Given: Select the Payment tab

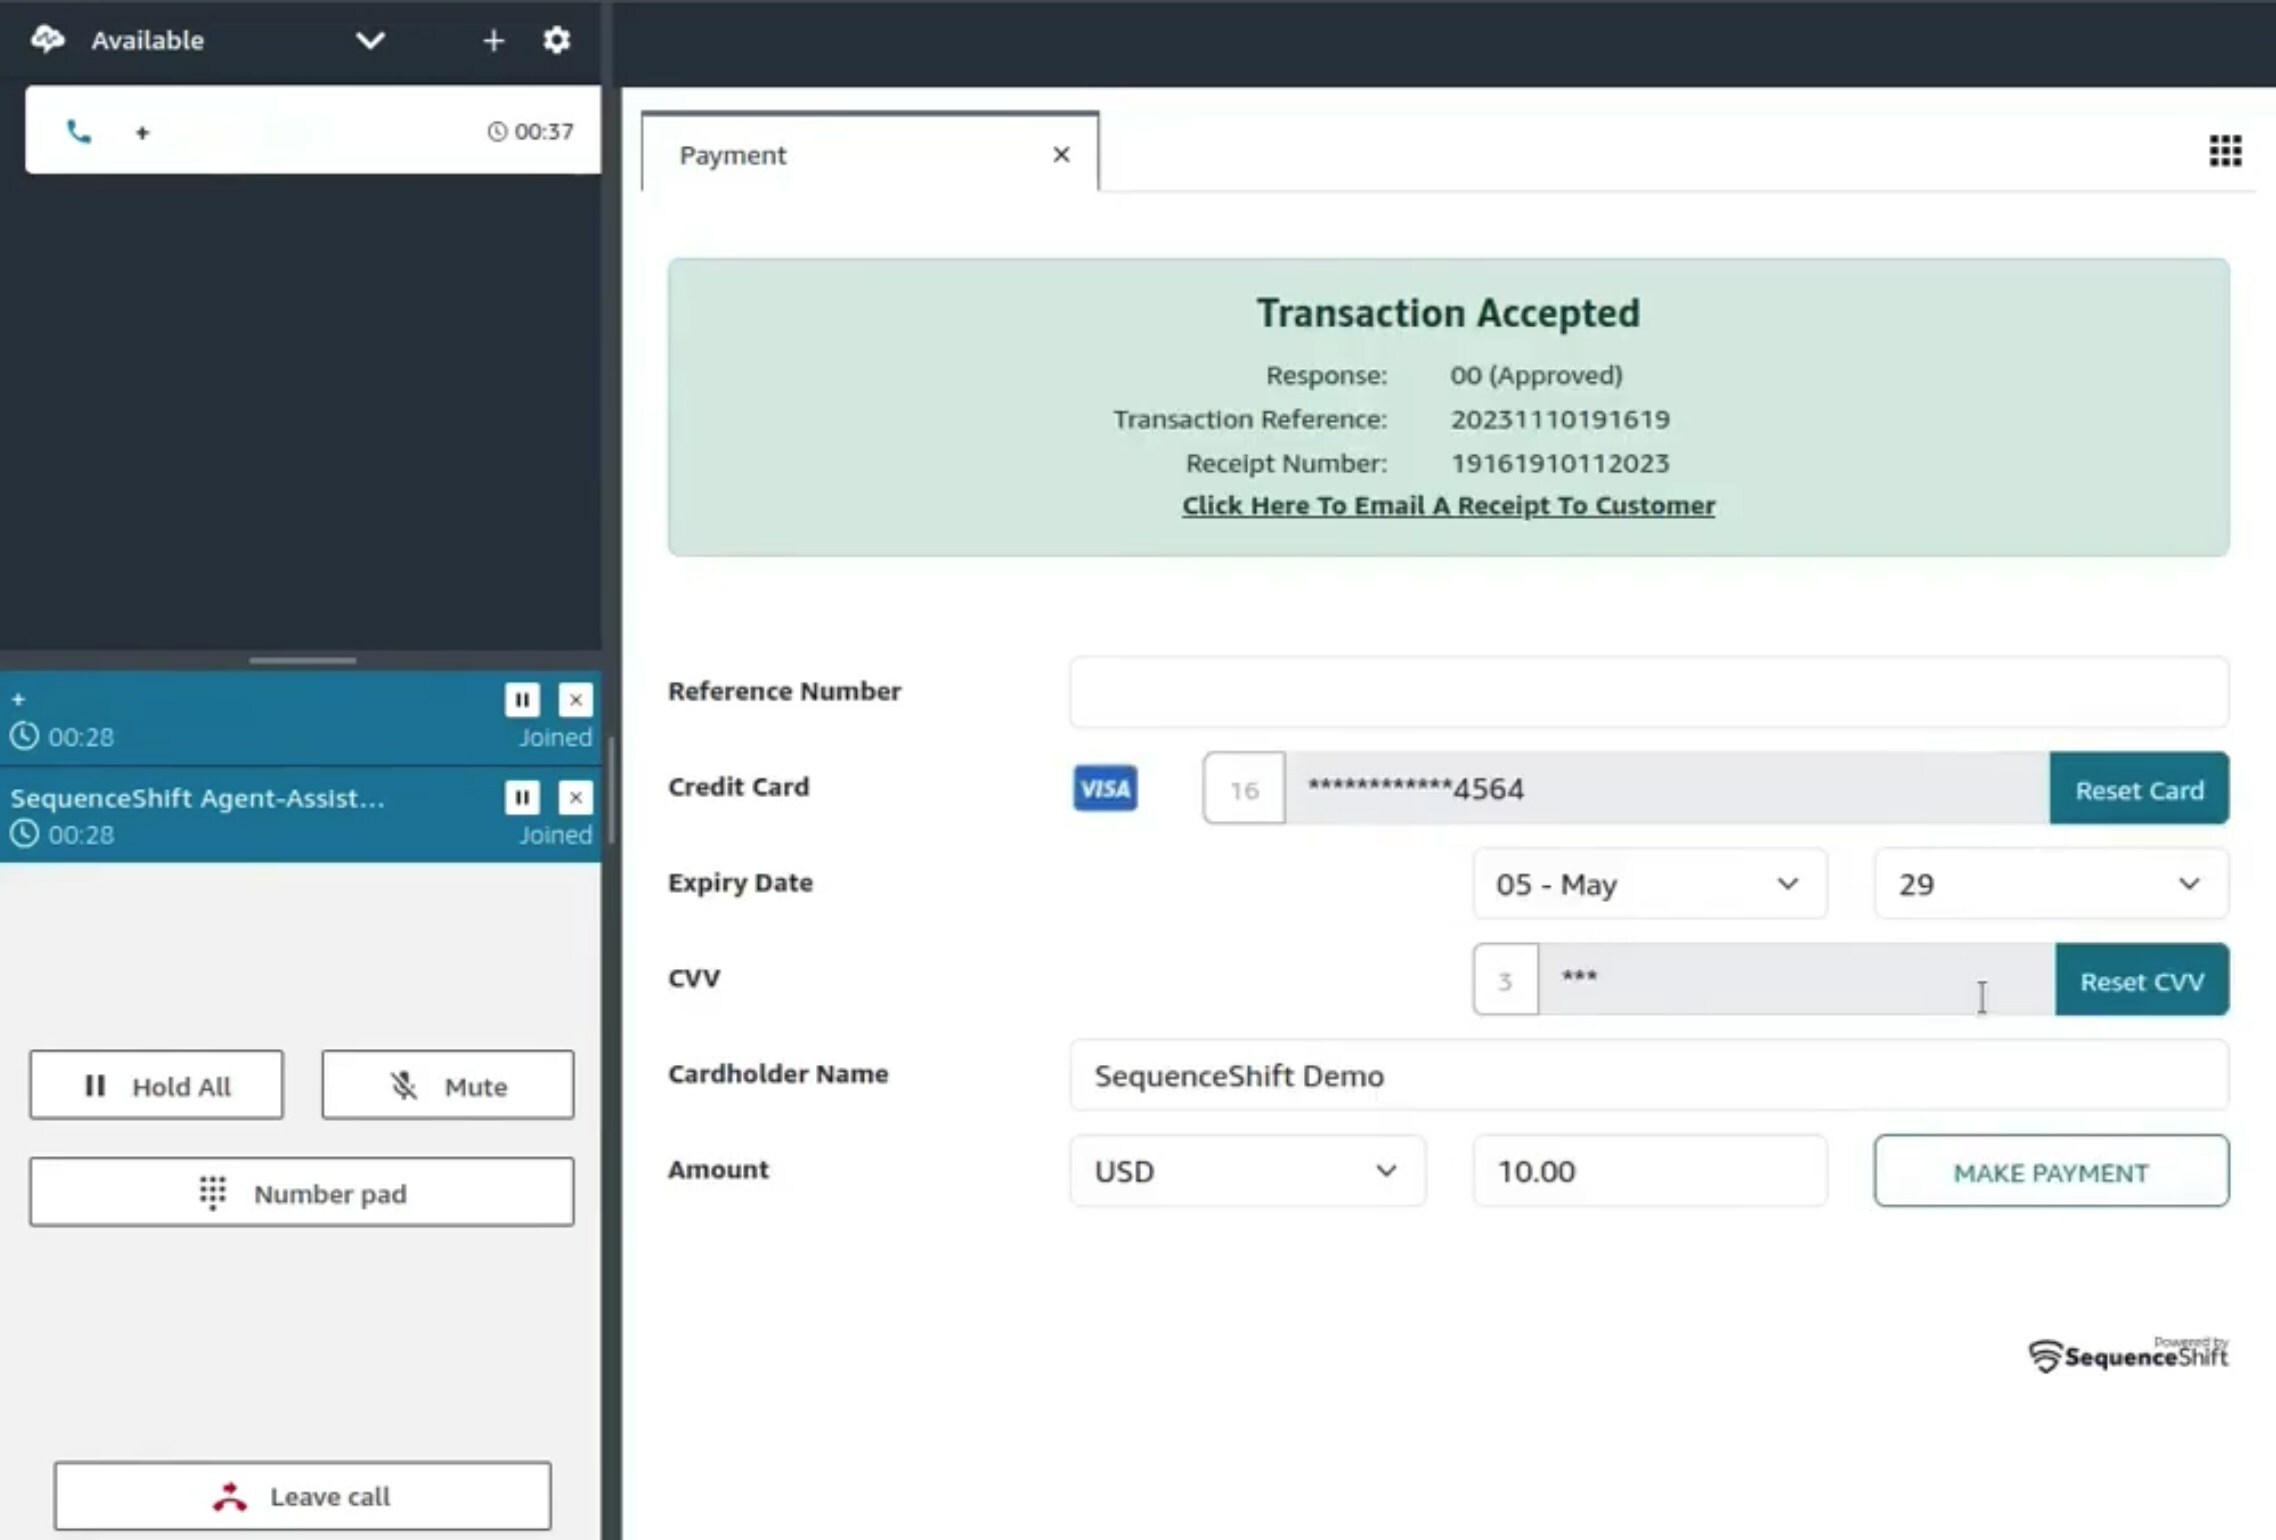Looking at the screenshot, I should (x=733, y=155).
